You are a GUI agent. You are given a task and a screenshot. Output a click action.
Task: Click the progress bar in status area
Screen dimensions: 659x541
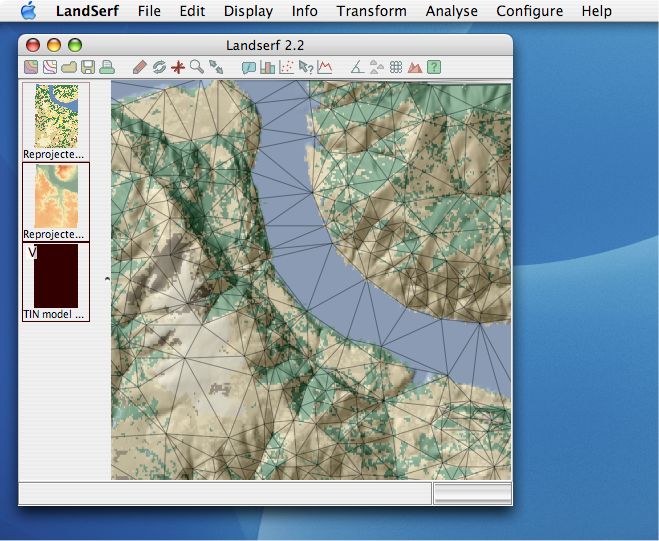pyautogui.click(x=473, y=493)
